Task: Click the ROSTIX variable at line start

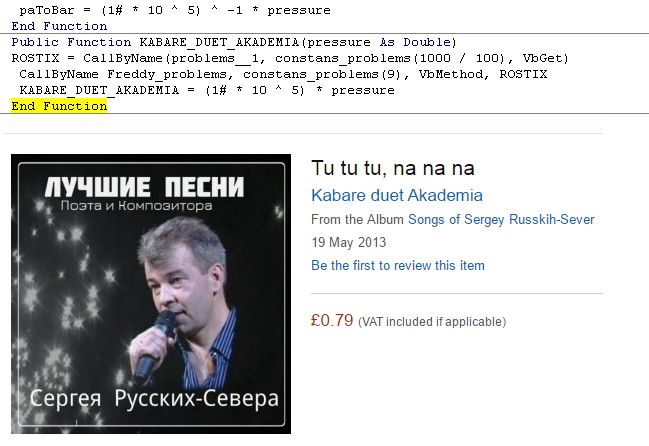Action: [x=35, y=58]
